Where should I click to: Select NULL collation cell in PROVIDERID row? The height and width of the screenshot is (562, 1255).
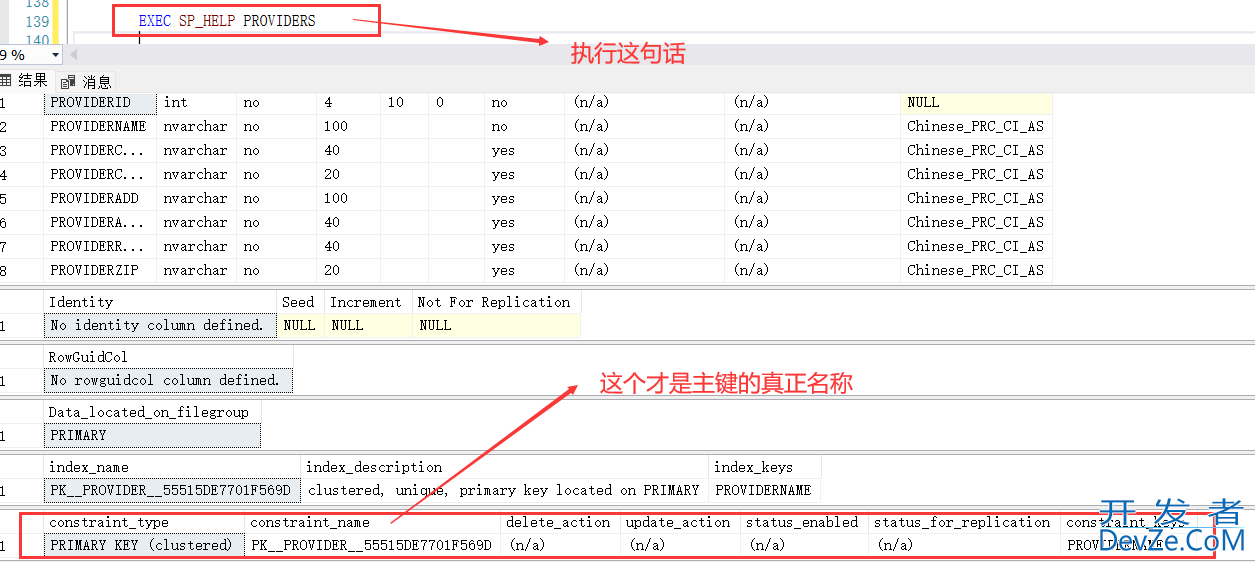click(976, 102)
